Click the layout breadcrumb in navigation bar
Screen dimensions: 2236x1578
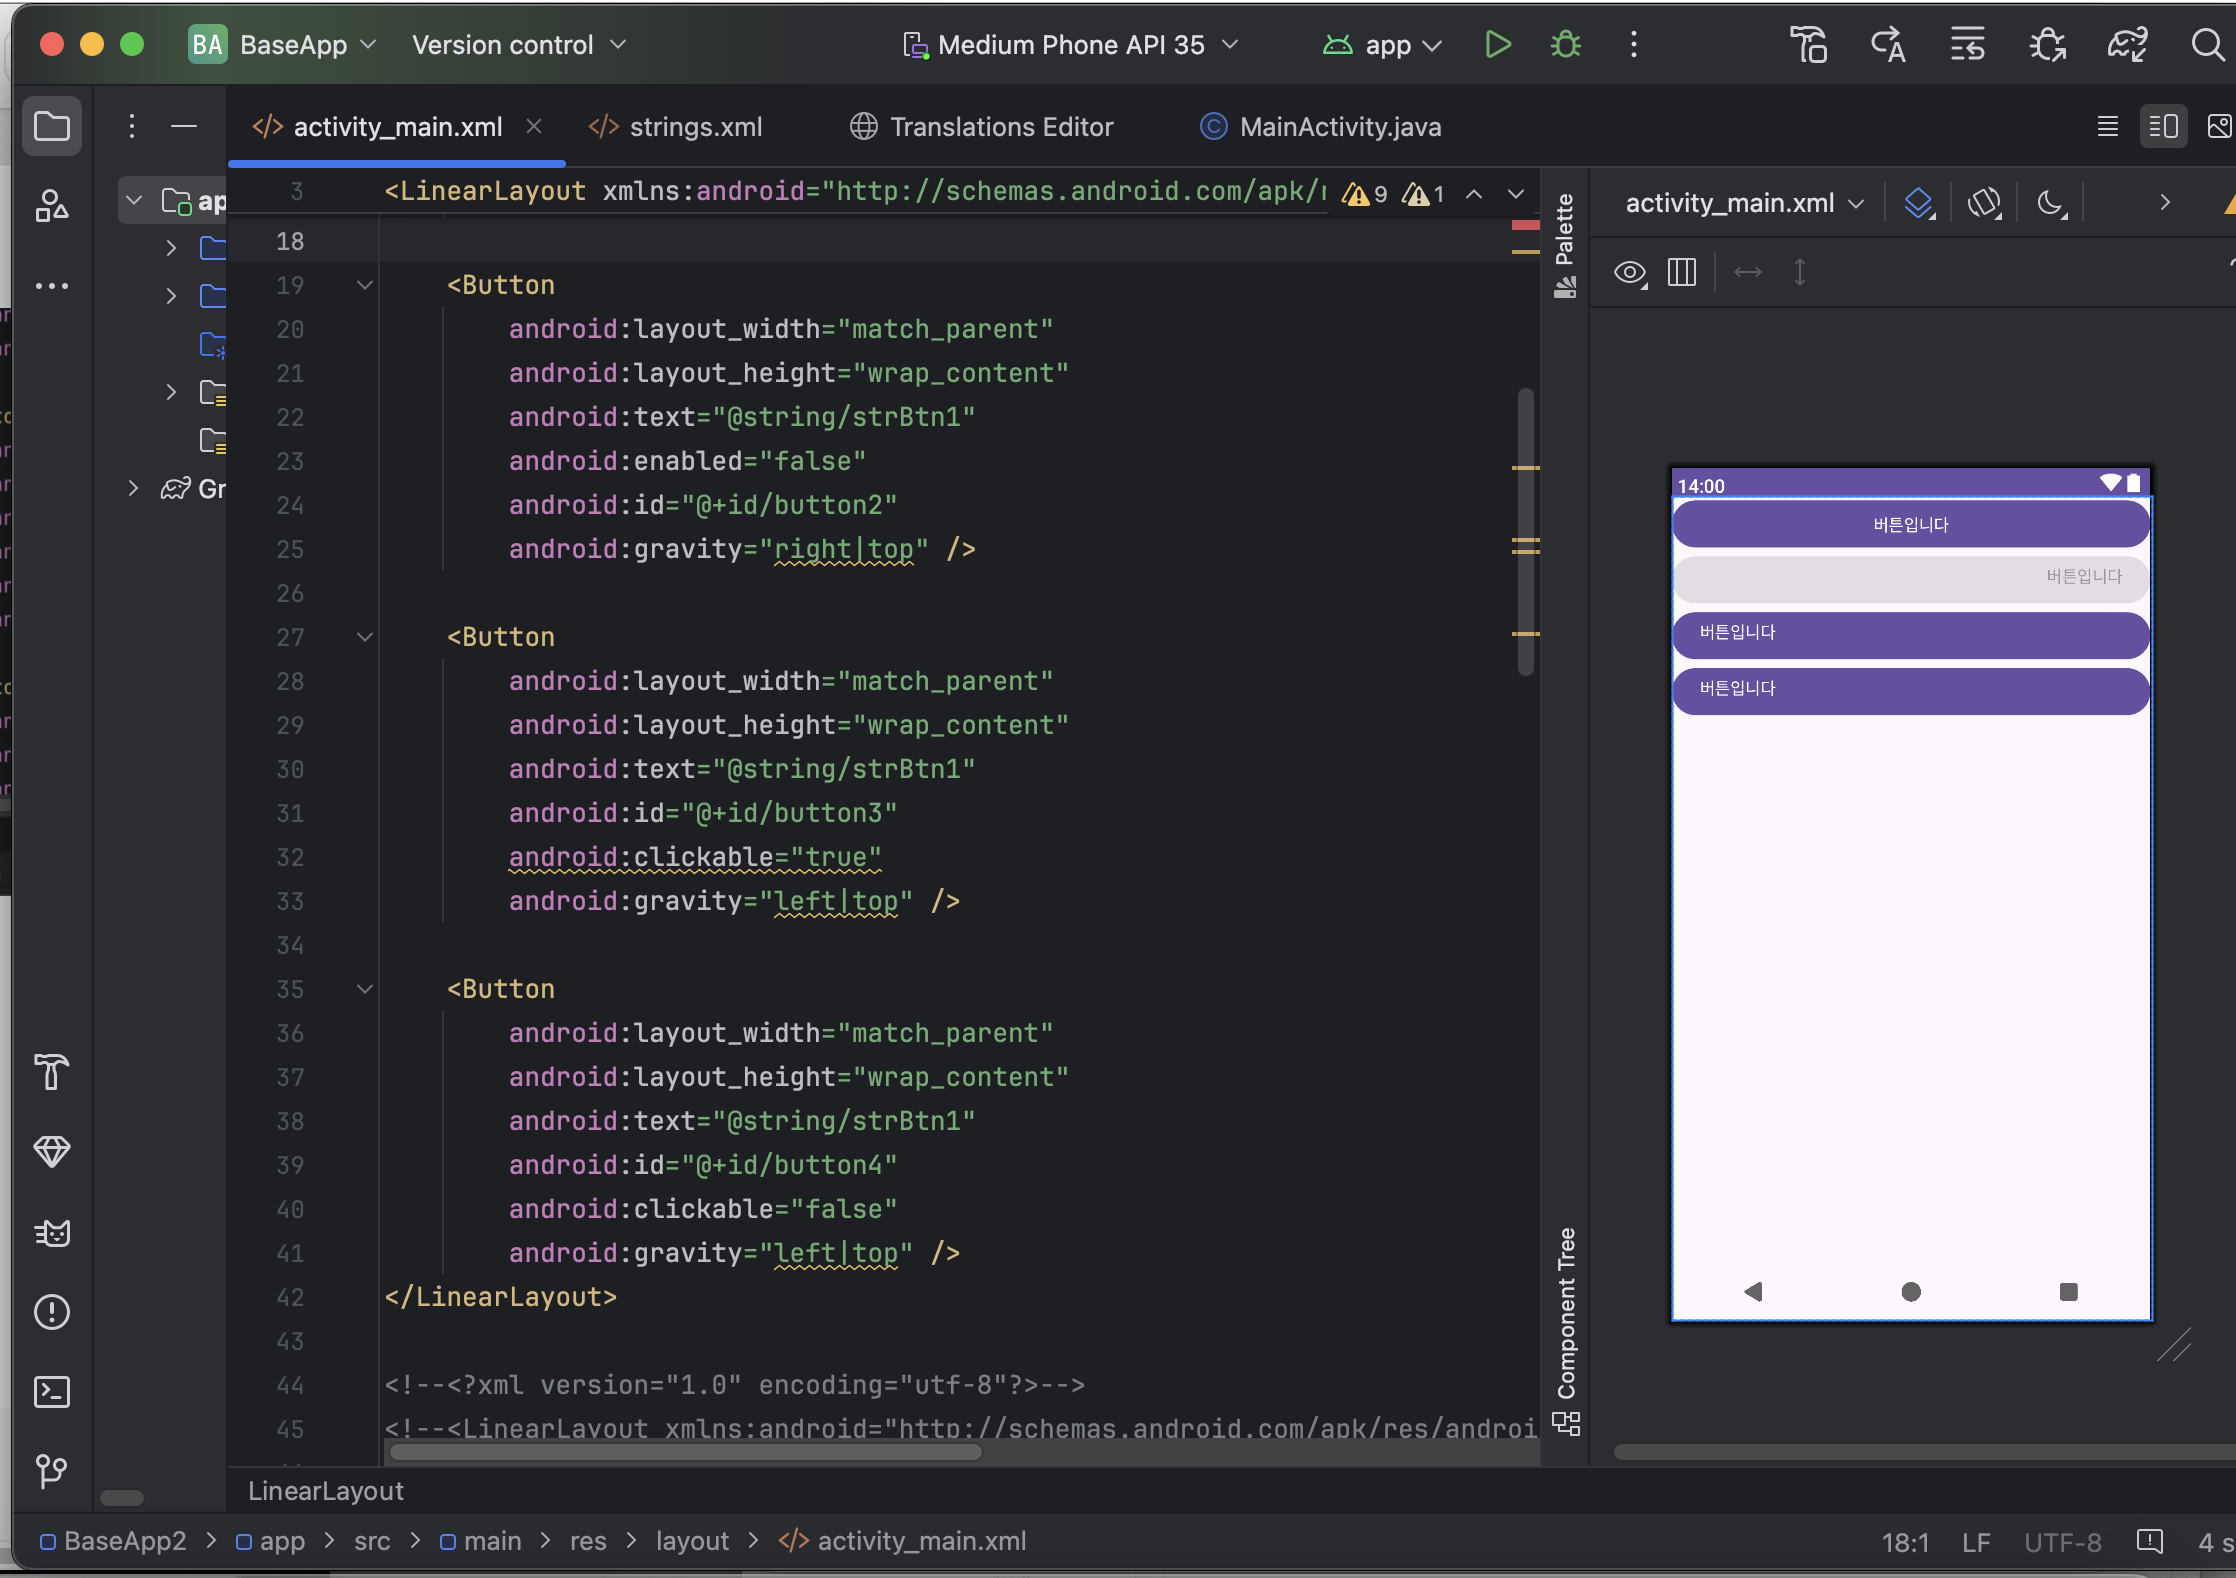click(x=692, y=1541)
